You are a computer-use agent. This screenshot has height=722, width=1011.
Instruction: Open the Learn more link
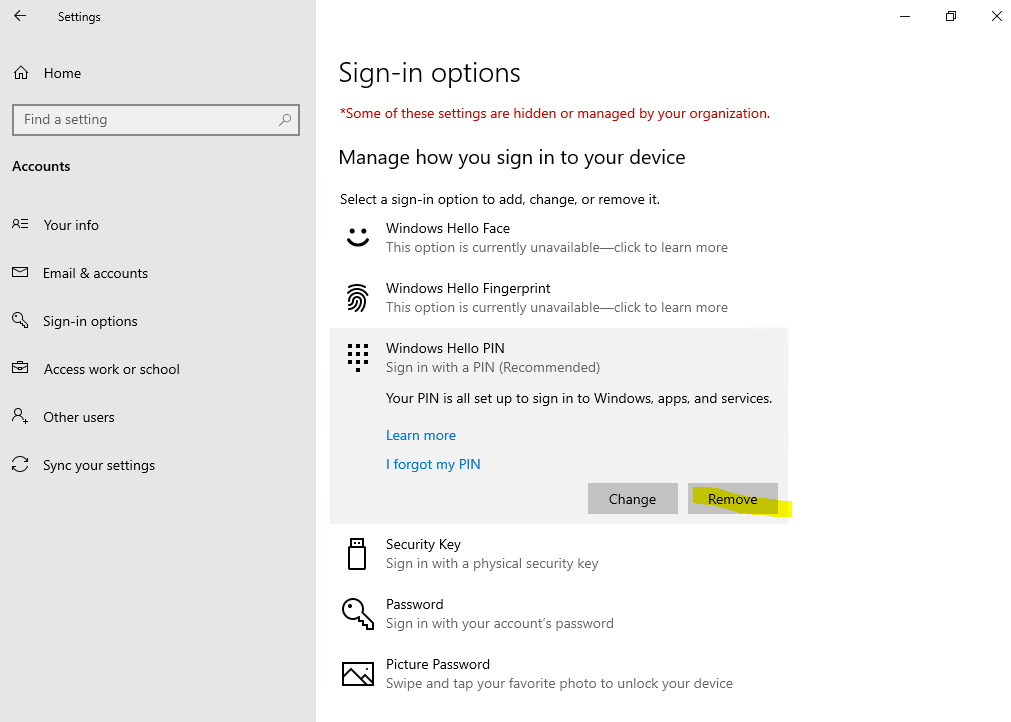point(421,435)
